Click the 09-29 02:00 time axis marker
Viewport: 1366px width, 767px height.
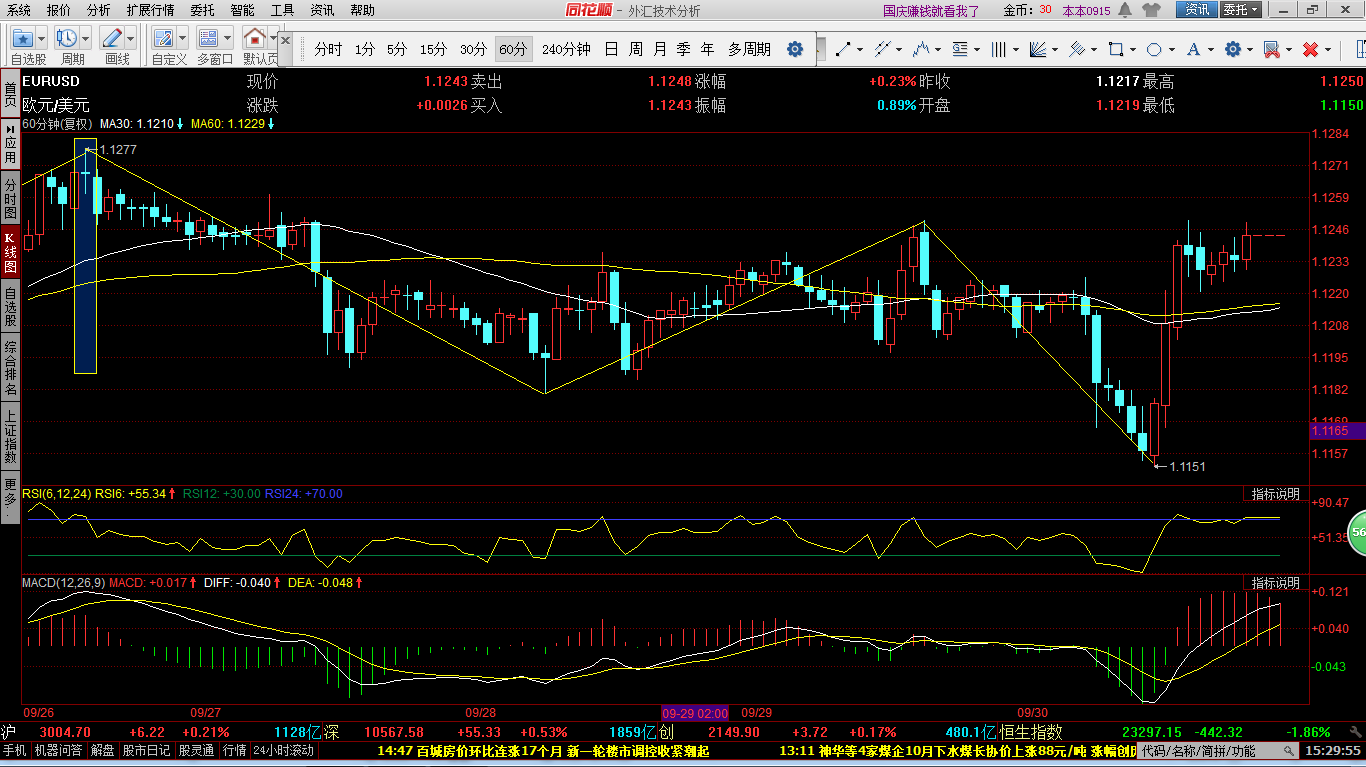tap(695, 713)
